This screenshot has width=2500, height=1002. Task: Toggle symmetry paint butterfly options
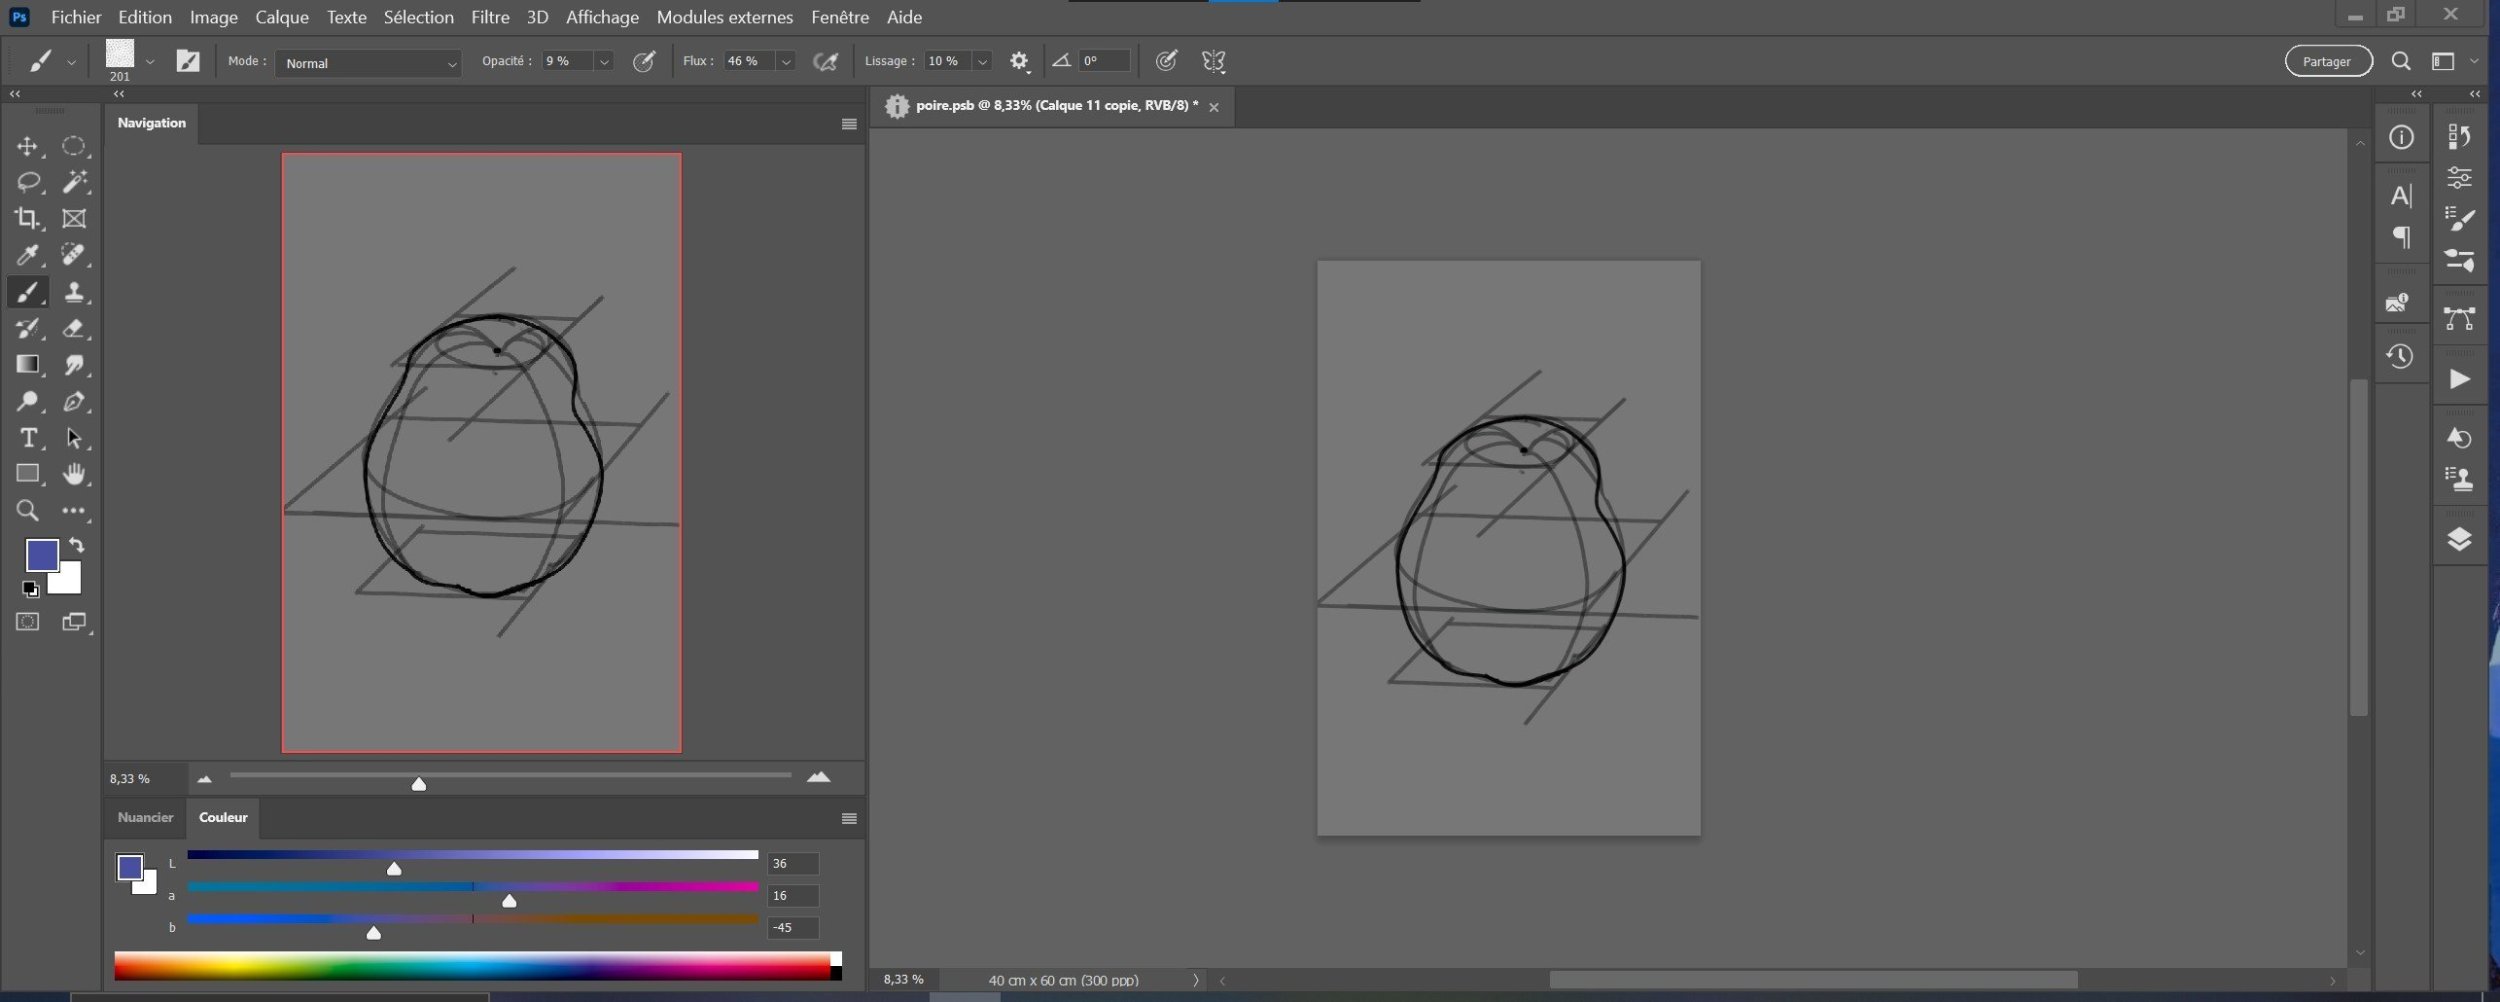(1213, 62)
